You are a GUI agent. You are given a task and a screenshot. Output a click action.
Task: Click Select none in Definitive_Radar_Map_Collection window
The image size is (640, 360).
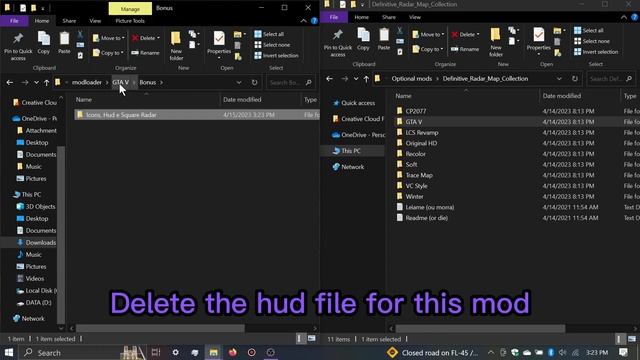click(592, 41)
